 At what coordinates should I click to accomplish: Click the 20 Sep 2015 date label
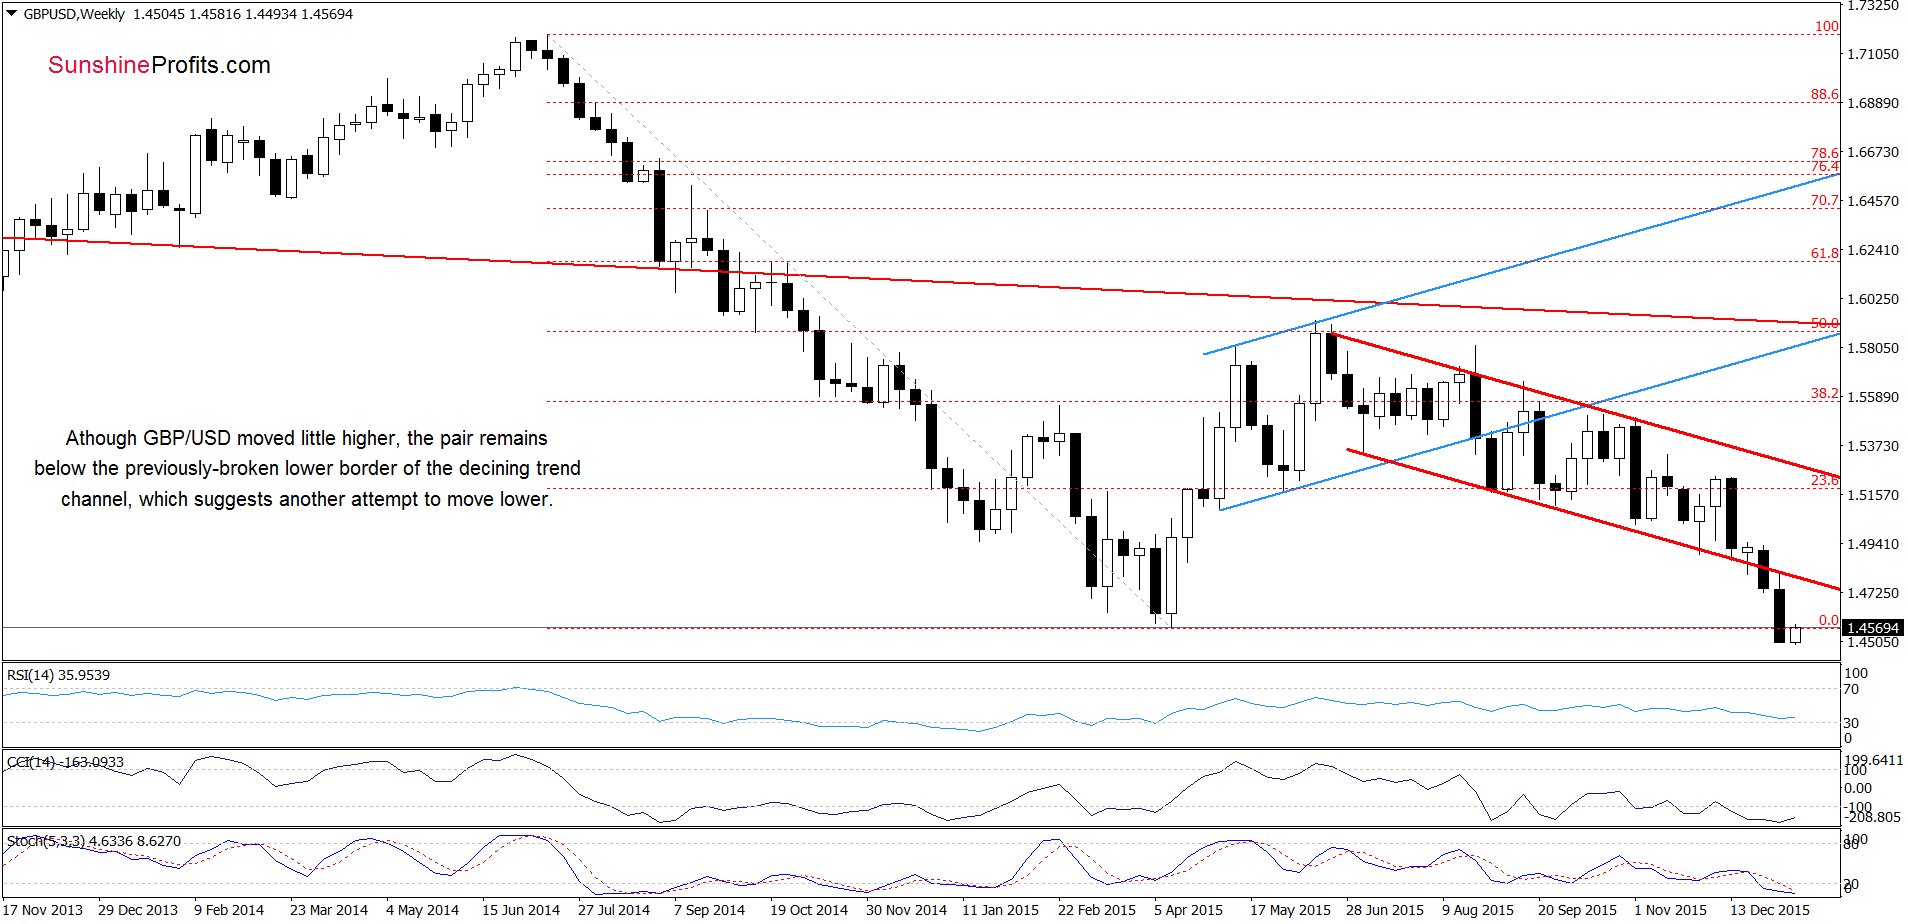[1577, 910]
